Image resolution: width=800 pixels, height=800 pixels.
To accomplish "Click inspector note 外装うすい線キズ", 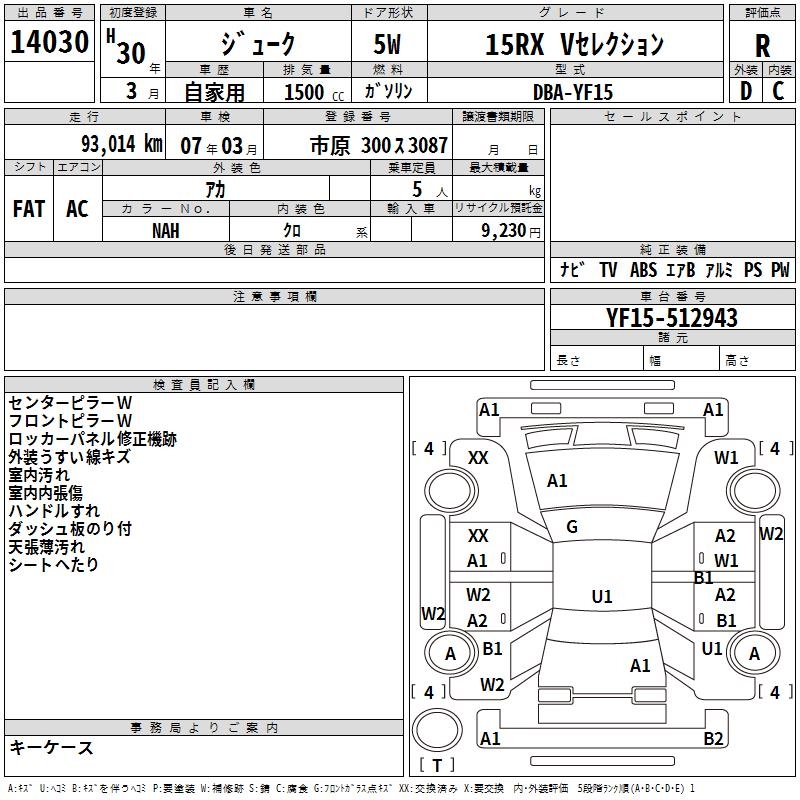I will point(69,457).
